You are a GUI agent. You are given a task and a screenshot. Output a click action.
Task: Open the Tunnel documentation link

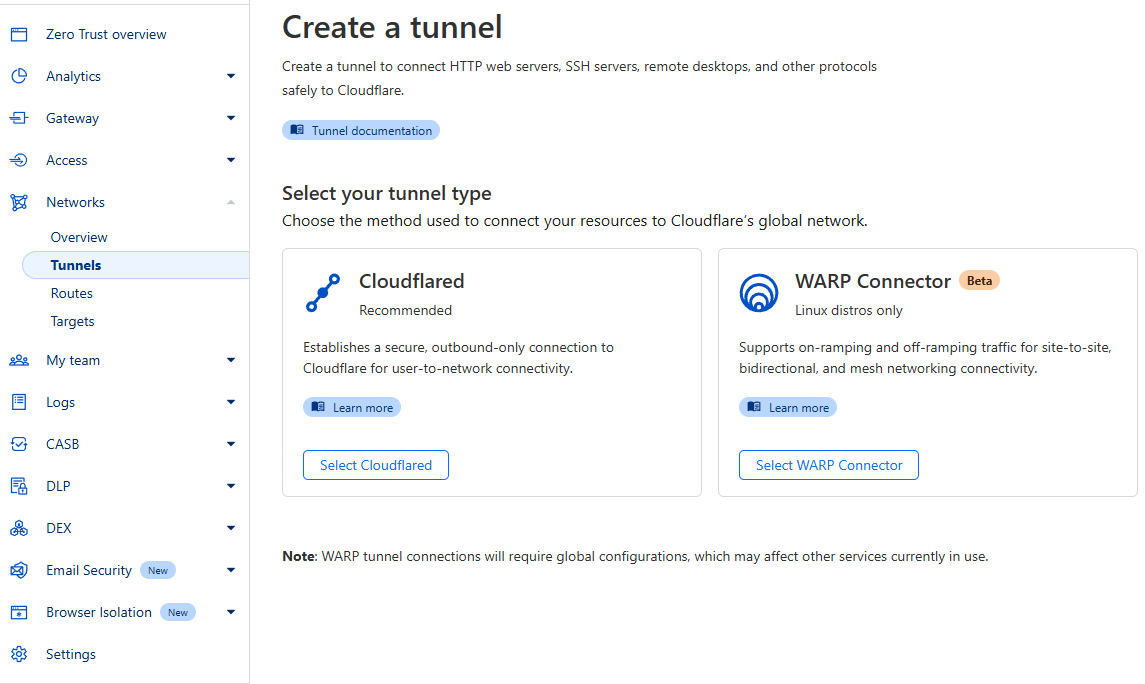[x=361, y=131]
